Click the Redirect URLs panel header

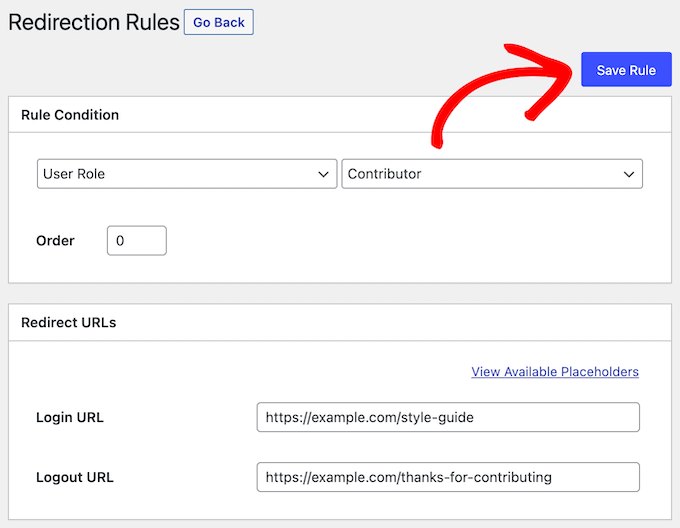[68, 323]
